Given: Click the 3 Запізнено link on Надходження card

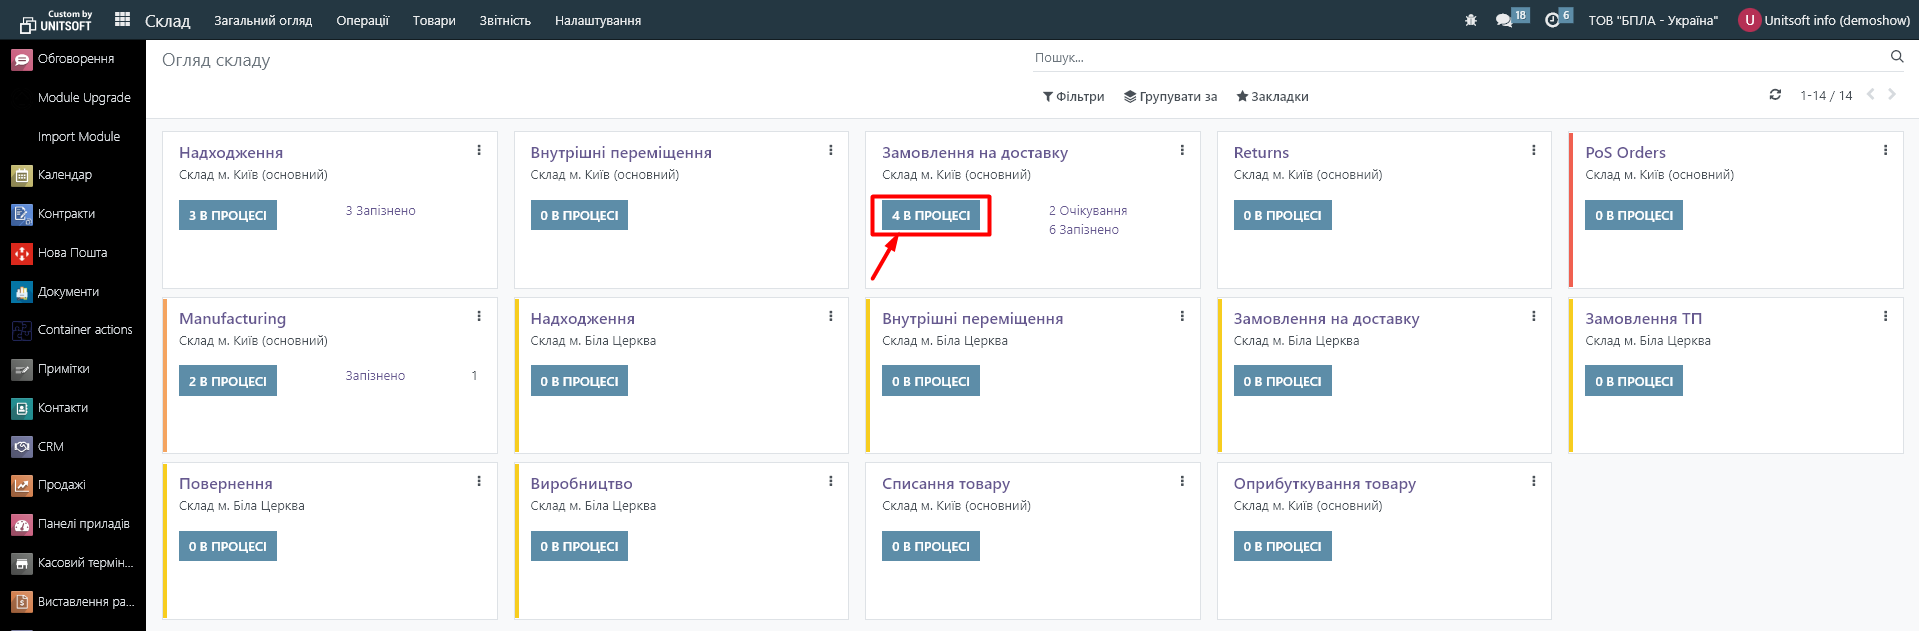Looking at the screenshot, I should pos(380,211).
